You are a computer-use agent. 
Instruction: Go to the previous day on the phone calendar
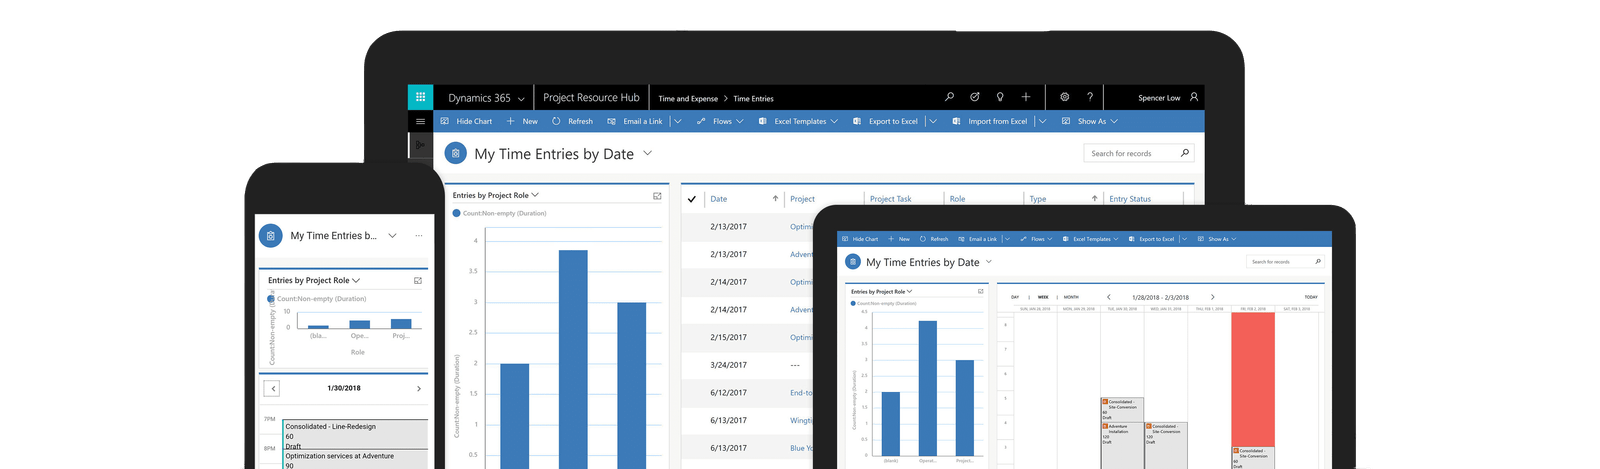[273, 388]
